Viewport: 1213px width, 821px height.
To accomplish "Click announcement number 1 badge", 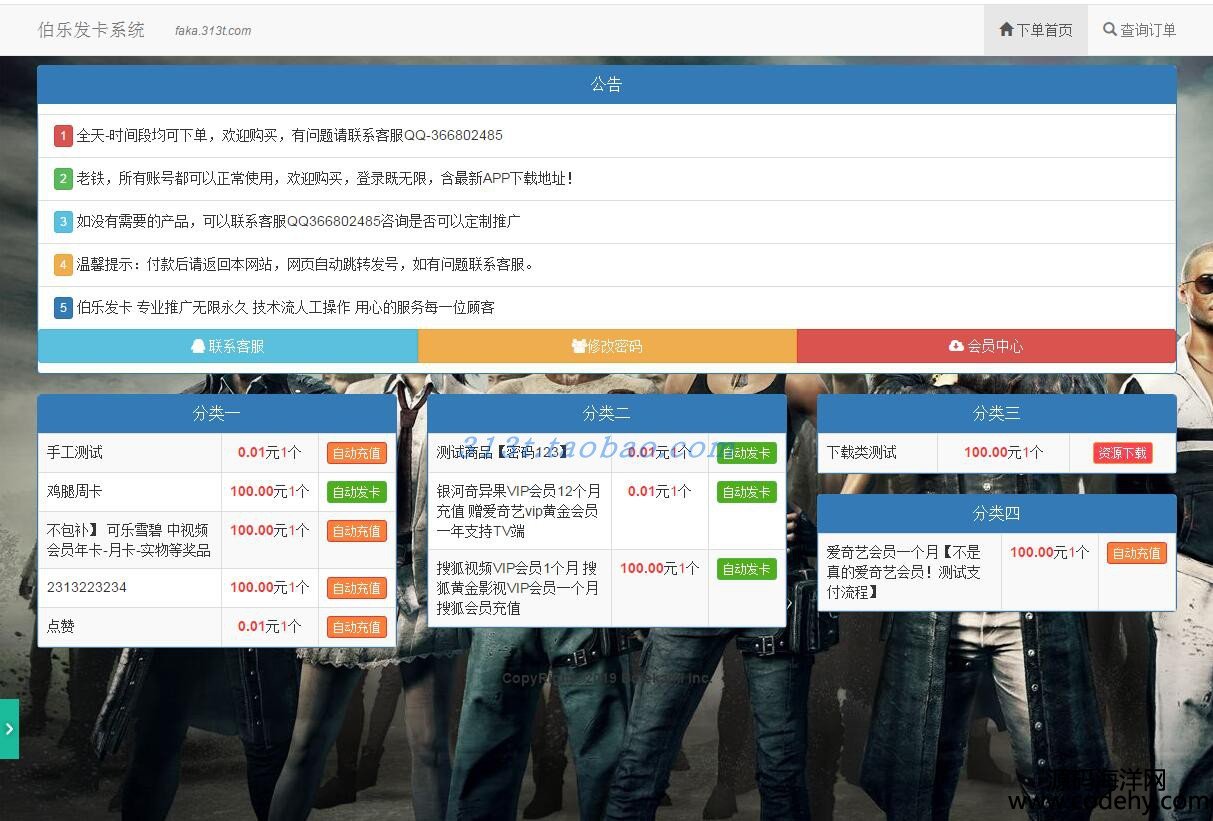I will pyautogui.click(x=63, y=136).
